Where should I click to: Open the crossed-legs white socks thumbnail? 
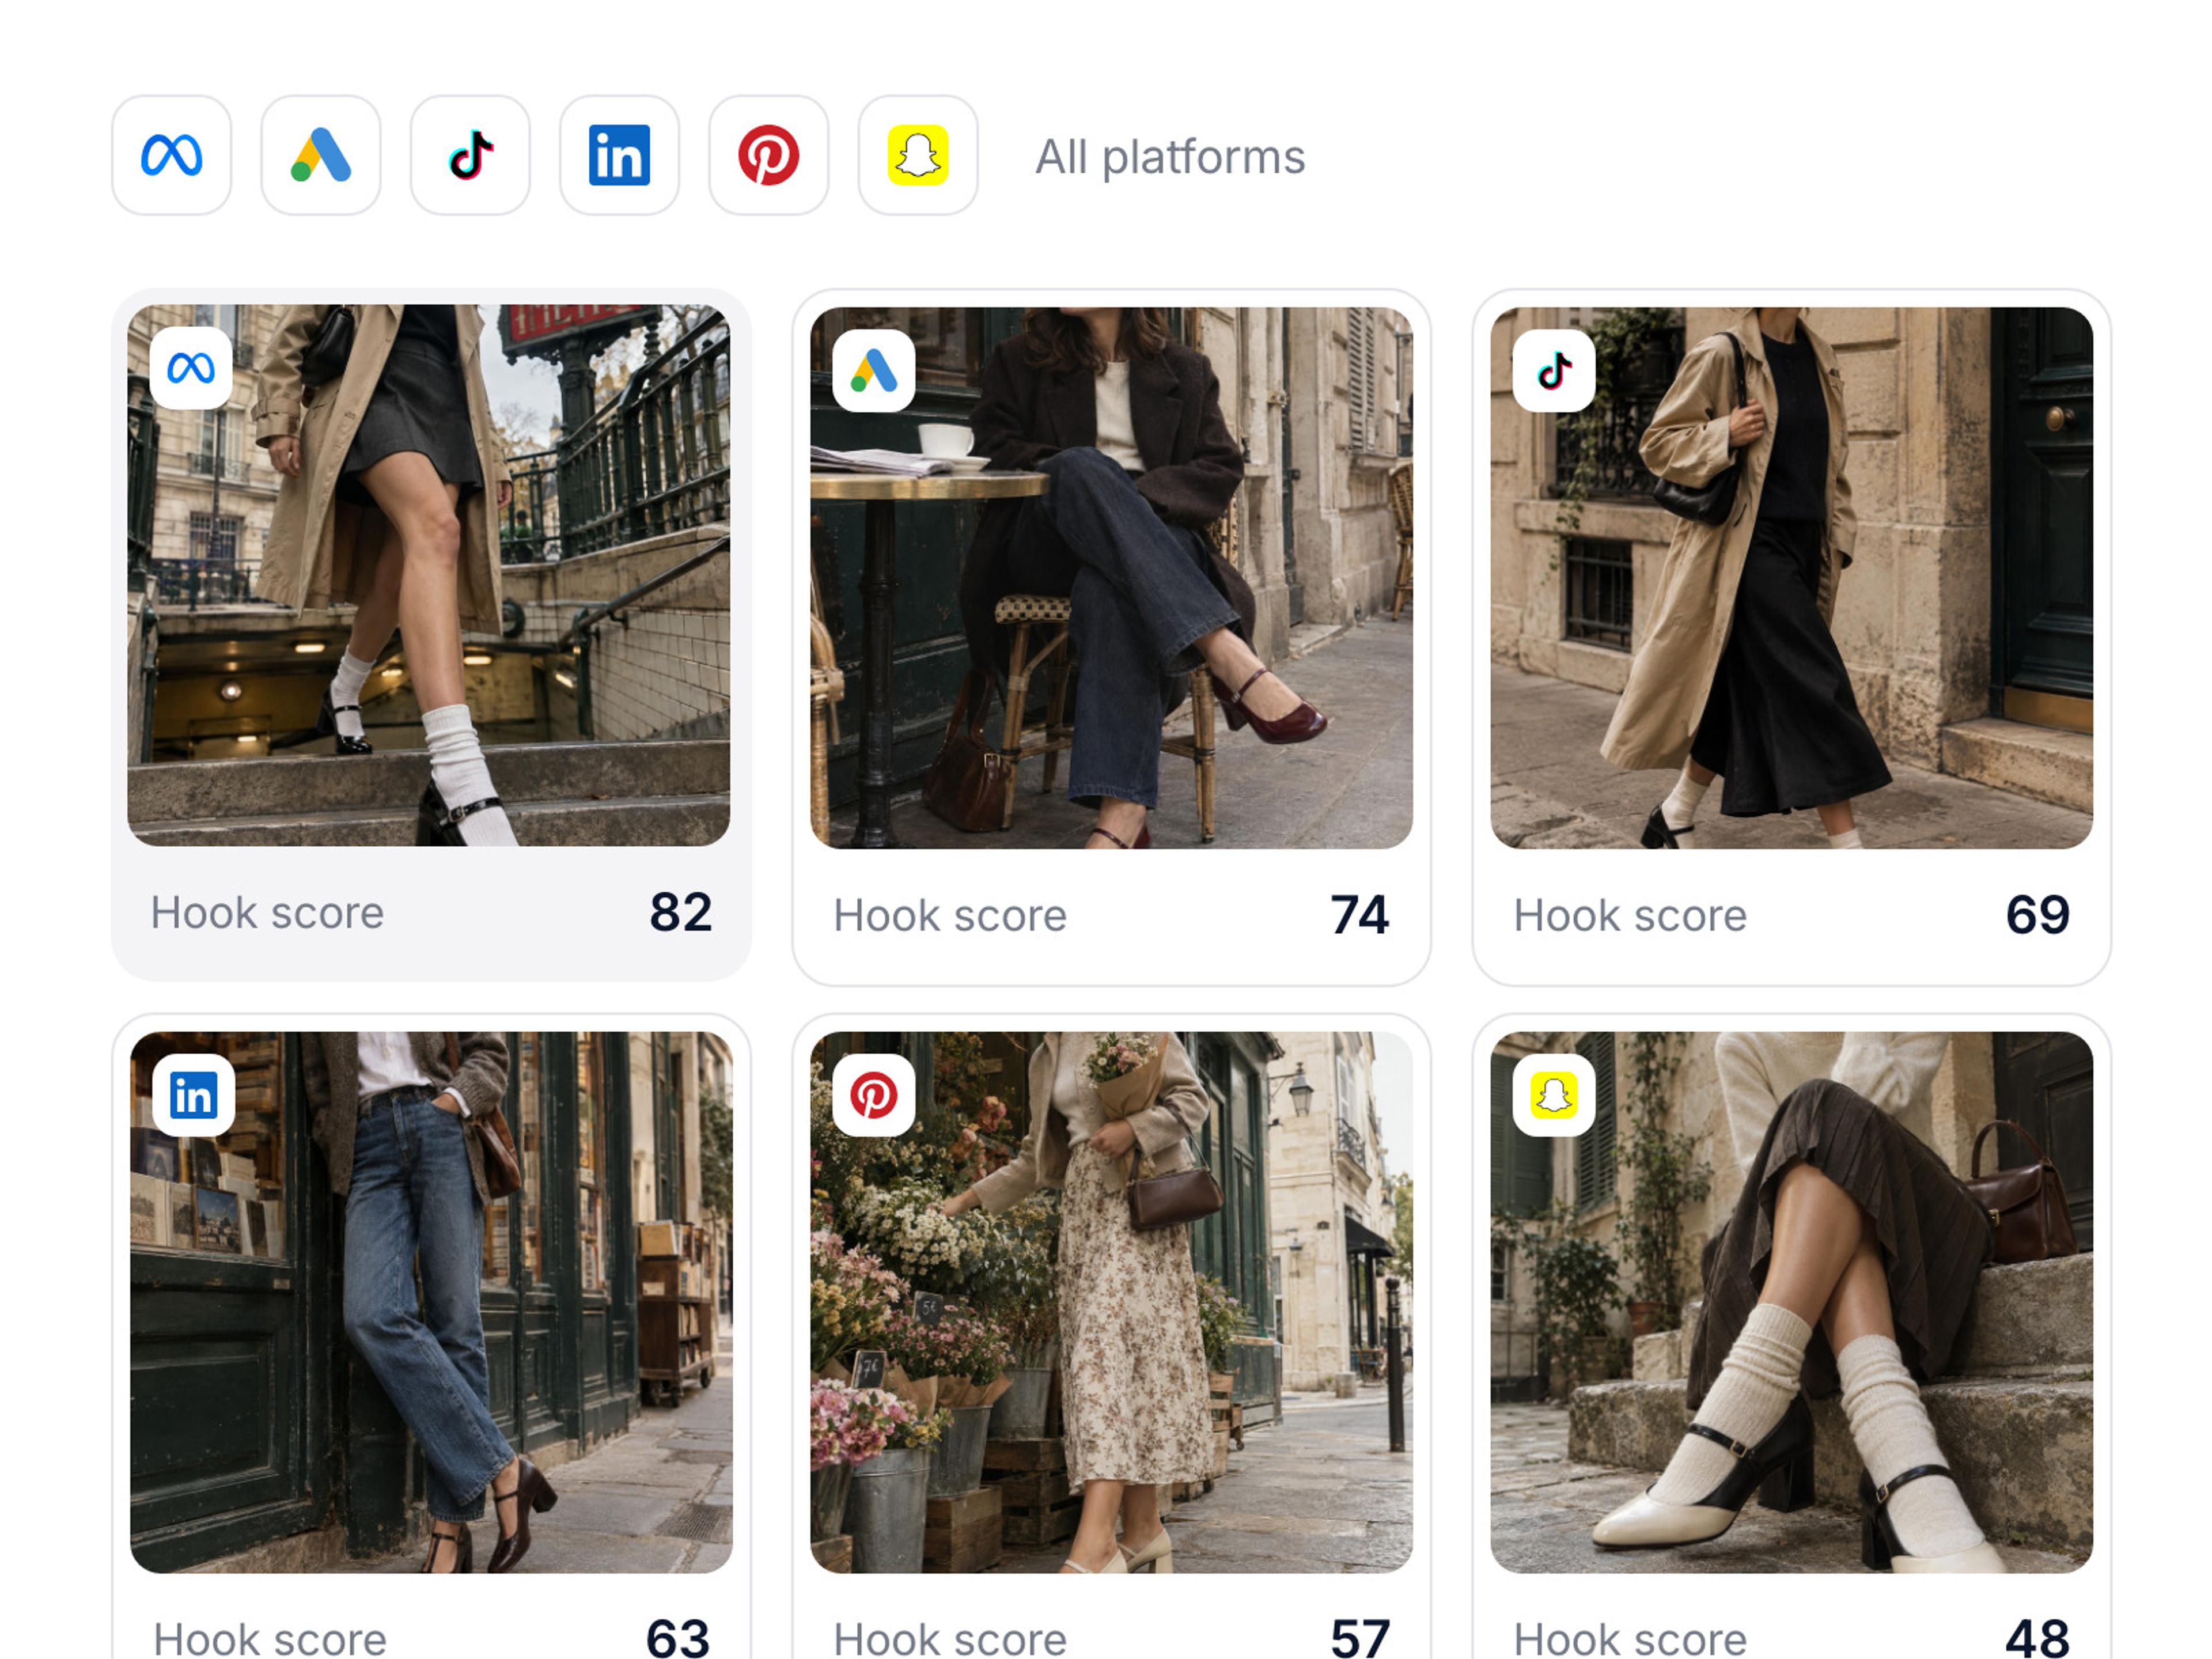tap(1791, 1302)
